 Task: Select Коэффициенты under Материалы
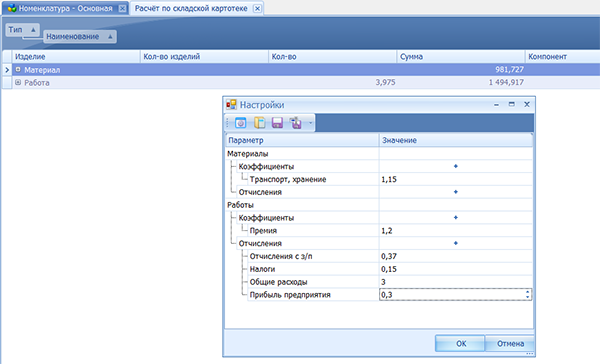266,166
